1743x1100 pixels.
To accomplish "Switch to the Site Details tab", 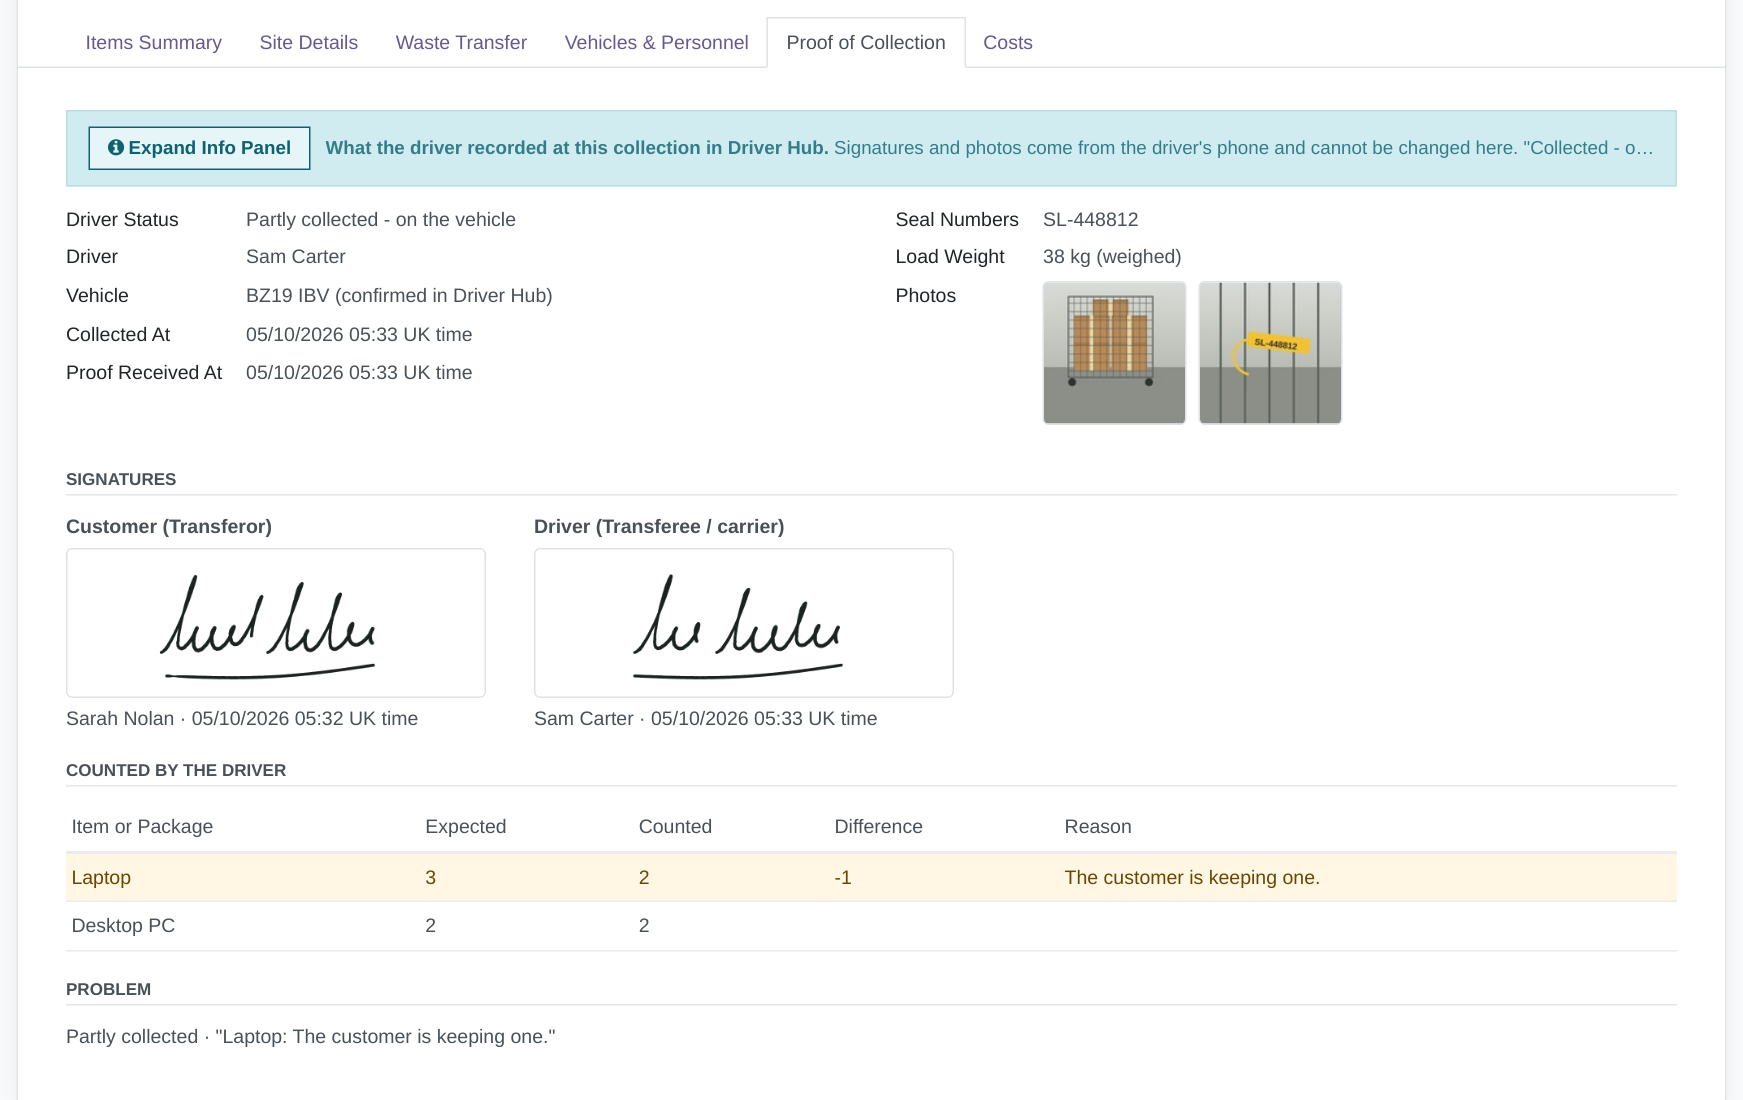I will point(308,43).
